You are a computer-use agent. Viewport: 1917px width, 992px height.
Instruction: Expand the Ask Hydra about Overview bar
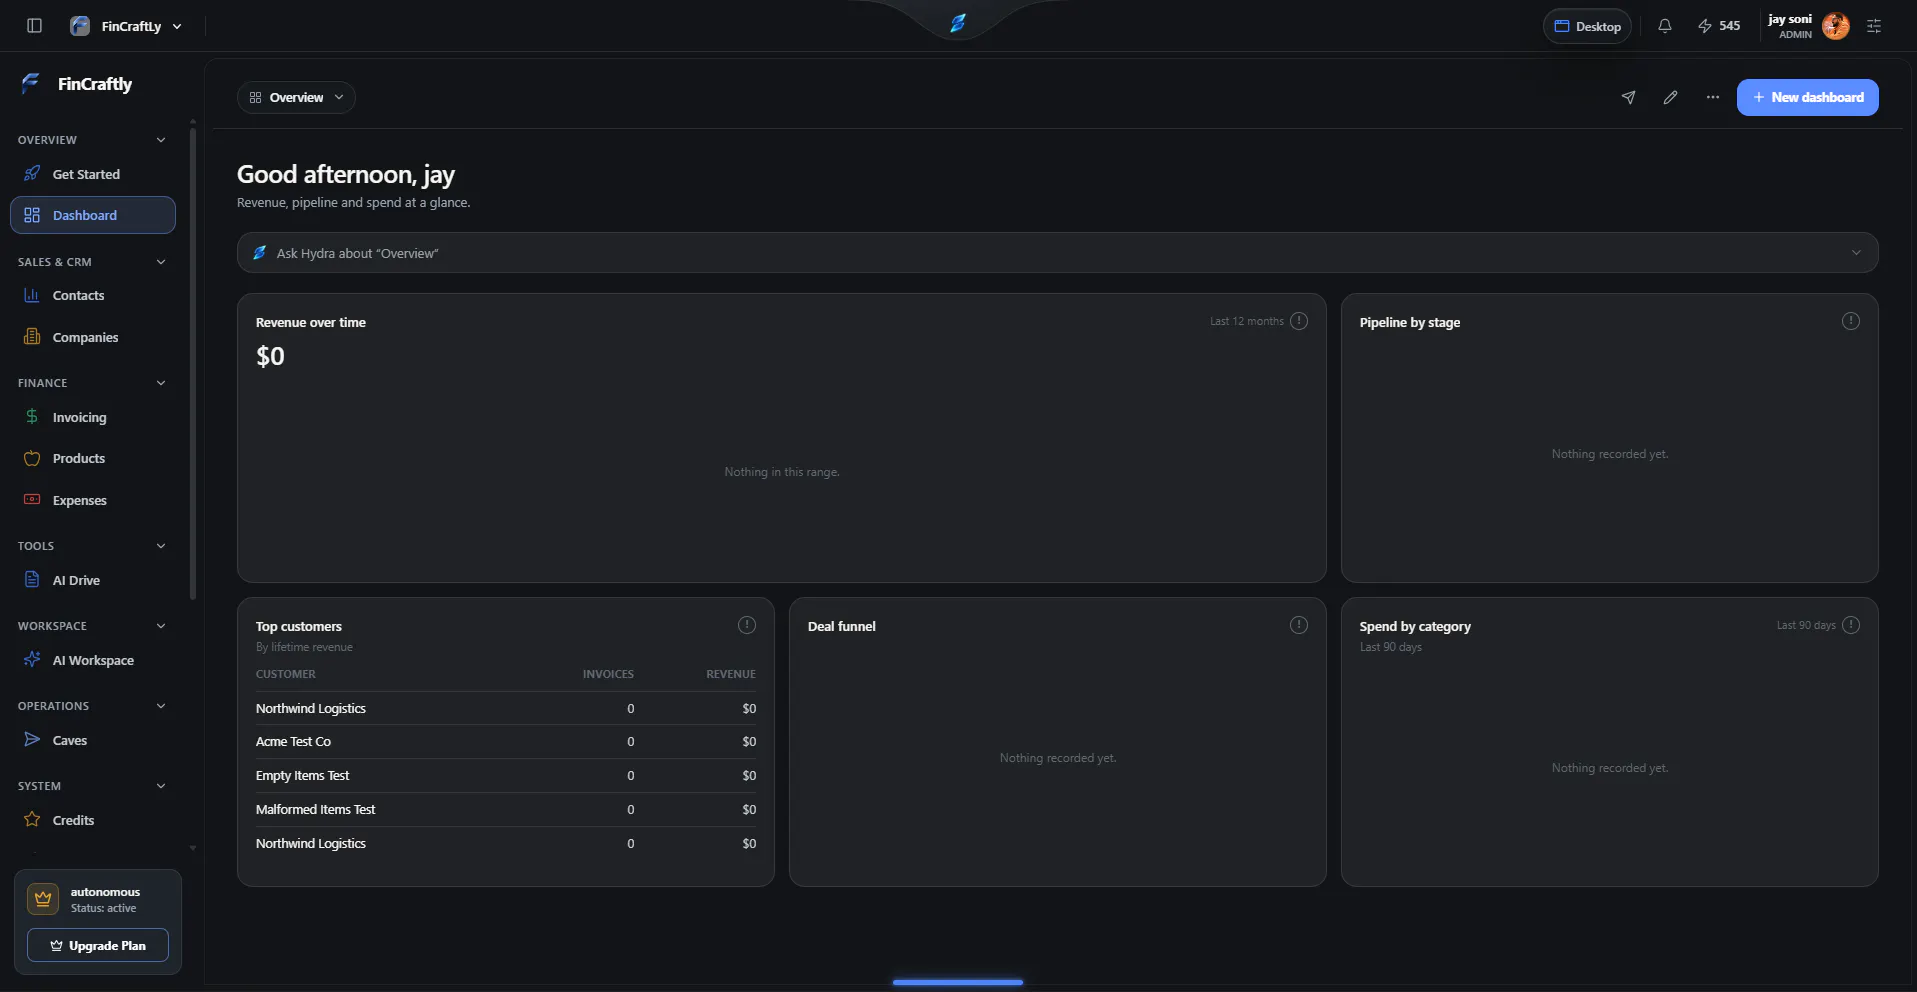point(1057,253)
